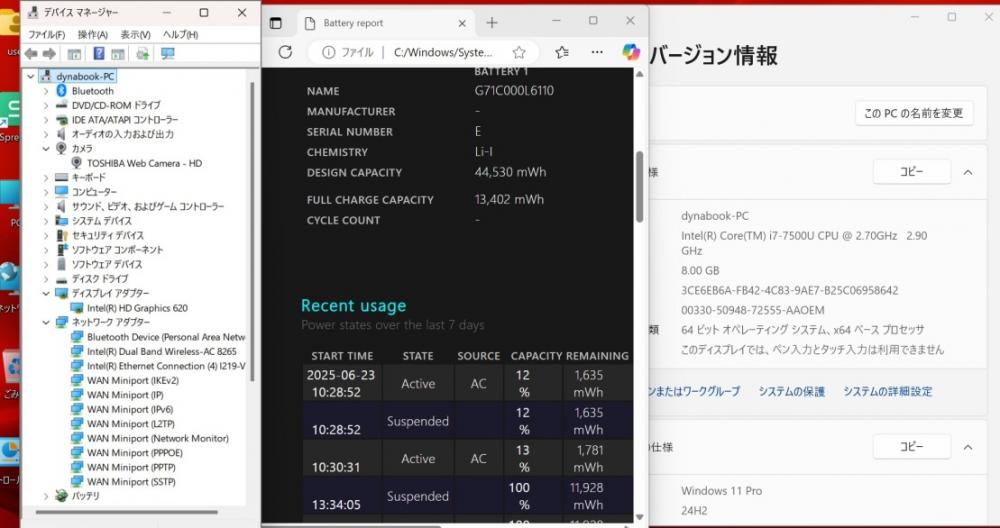This screenshot has width=1000, height=528.
Task: Open a new tab in Edge
Action: [492, 23]
